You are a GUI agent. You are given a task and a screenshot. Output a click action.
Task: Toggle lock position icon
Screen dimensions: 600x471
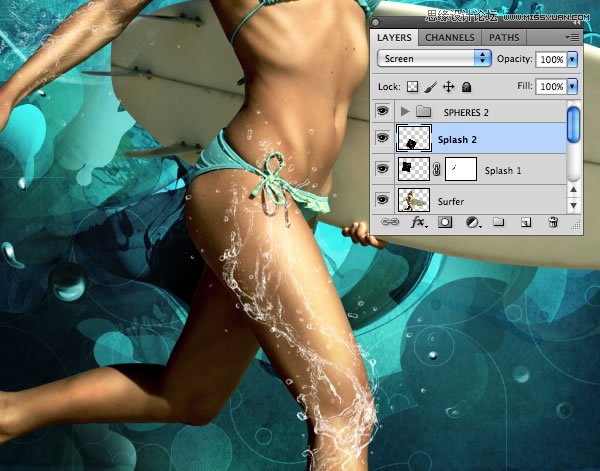[448, 87]
